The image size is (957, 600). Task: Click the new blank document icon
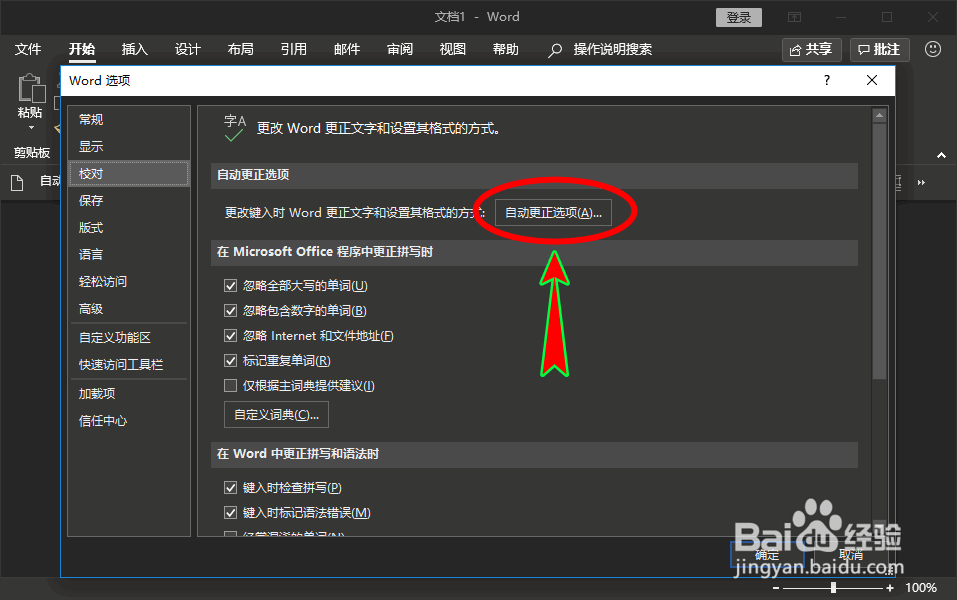[17, 182]
